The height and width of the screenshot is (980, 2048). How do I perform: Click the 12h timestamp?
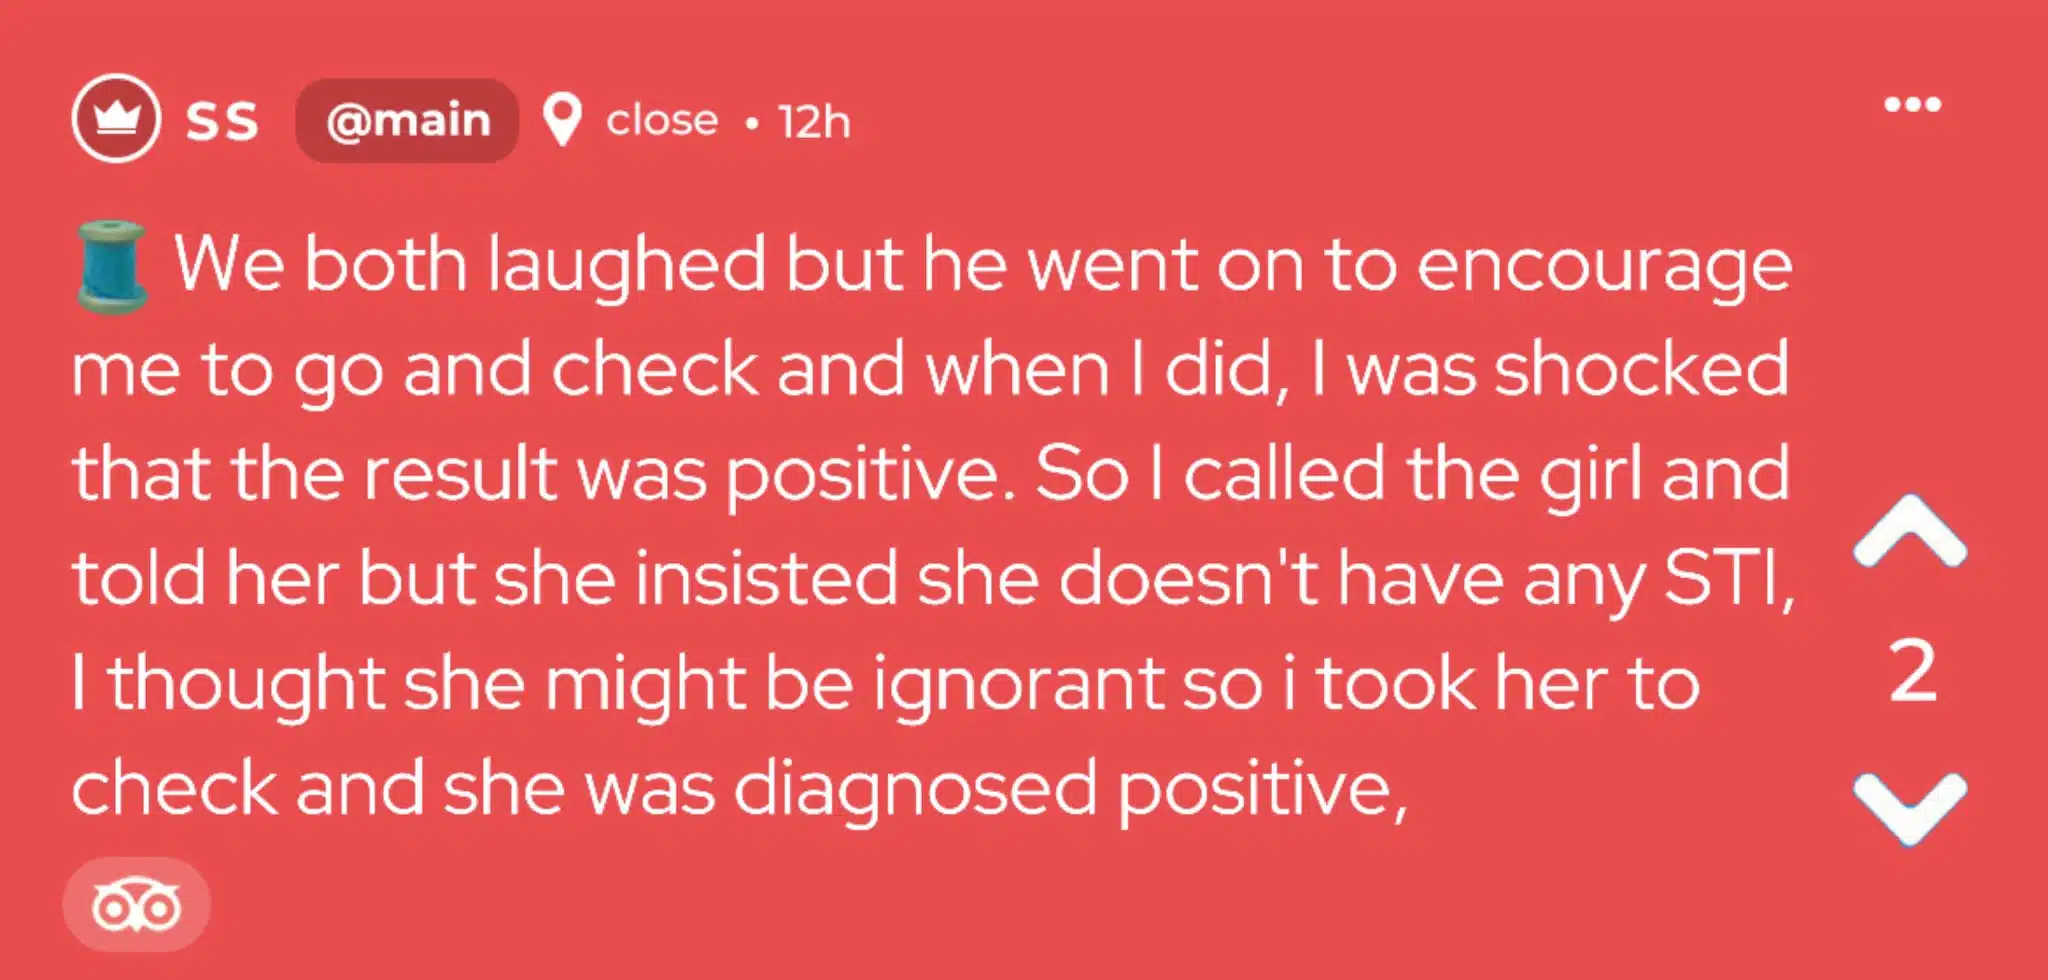coord(814,122)
